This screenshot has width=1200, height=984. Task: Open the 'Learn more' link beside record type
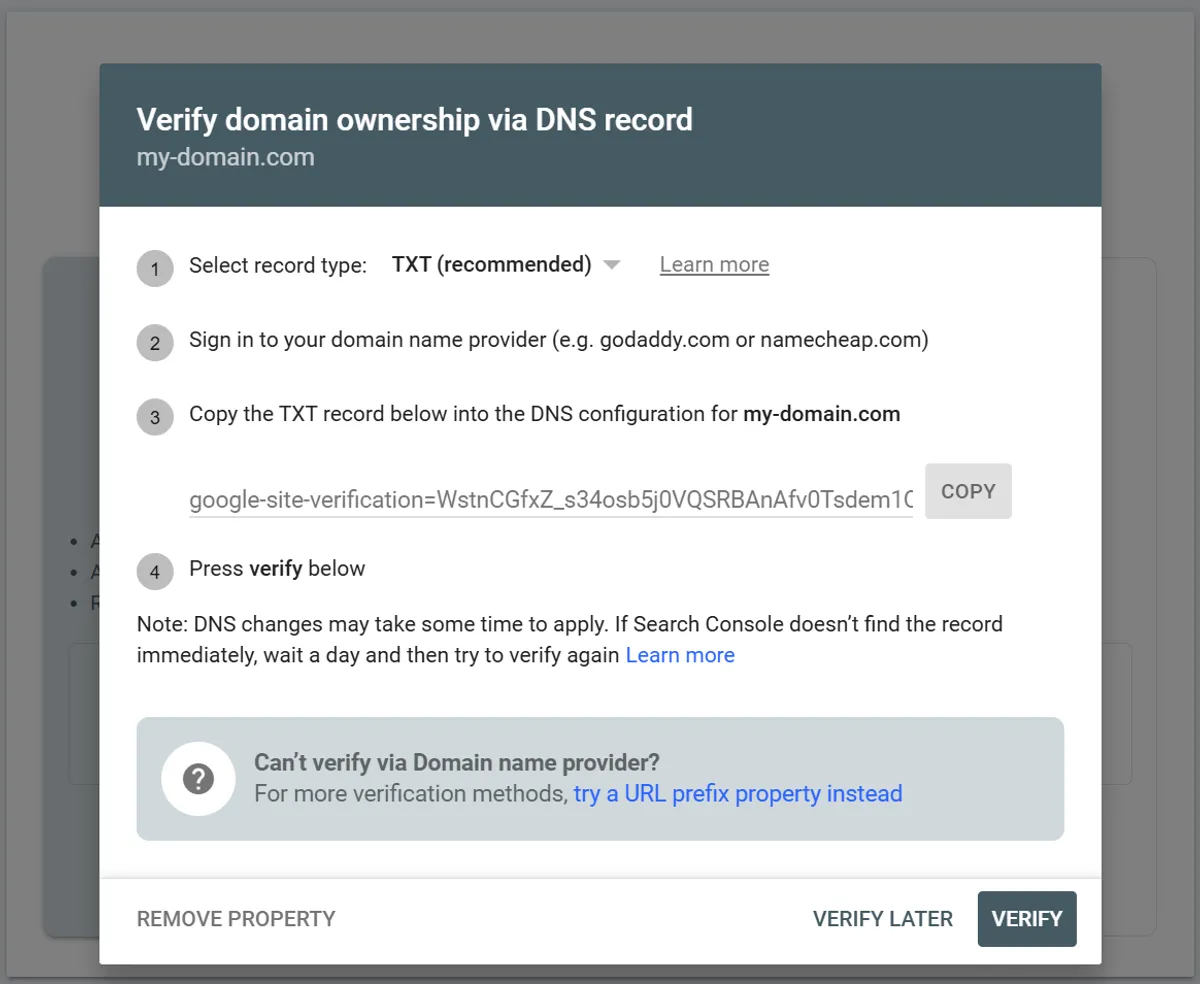coord(714,264)
